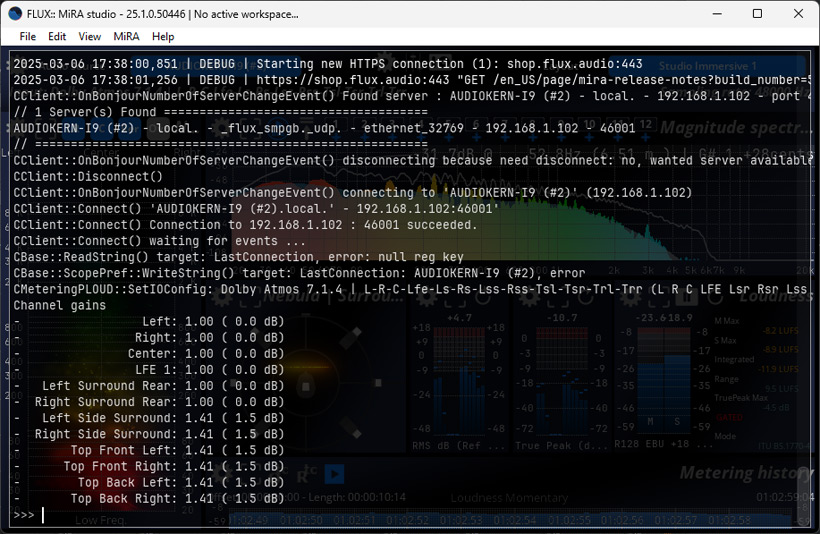Open the View menu
820x534 pixels.
point(89,37)
